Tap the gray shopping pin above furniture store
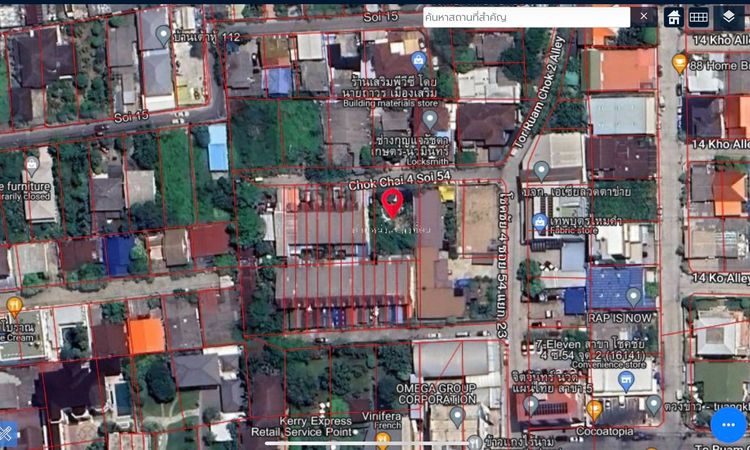 32,165
